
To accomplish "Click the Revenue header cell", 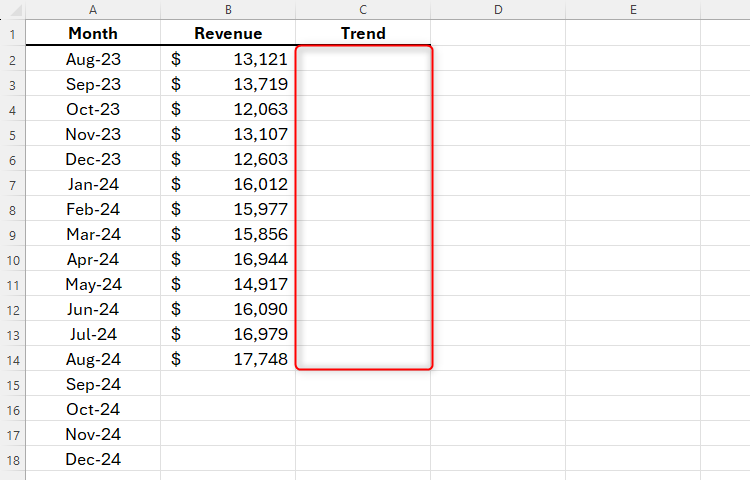I will click(x=228, y=33).
